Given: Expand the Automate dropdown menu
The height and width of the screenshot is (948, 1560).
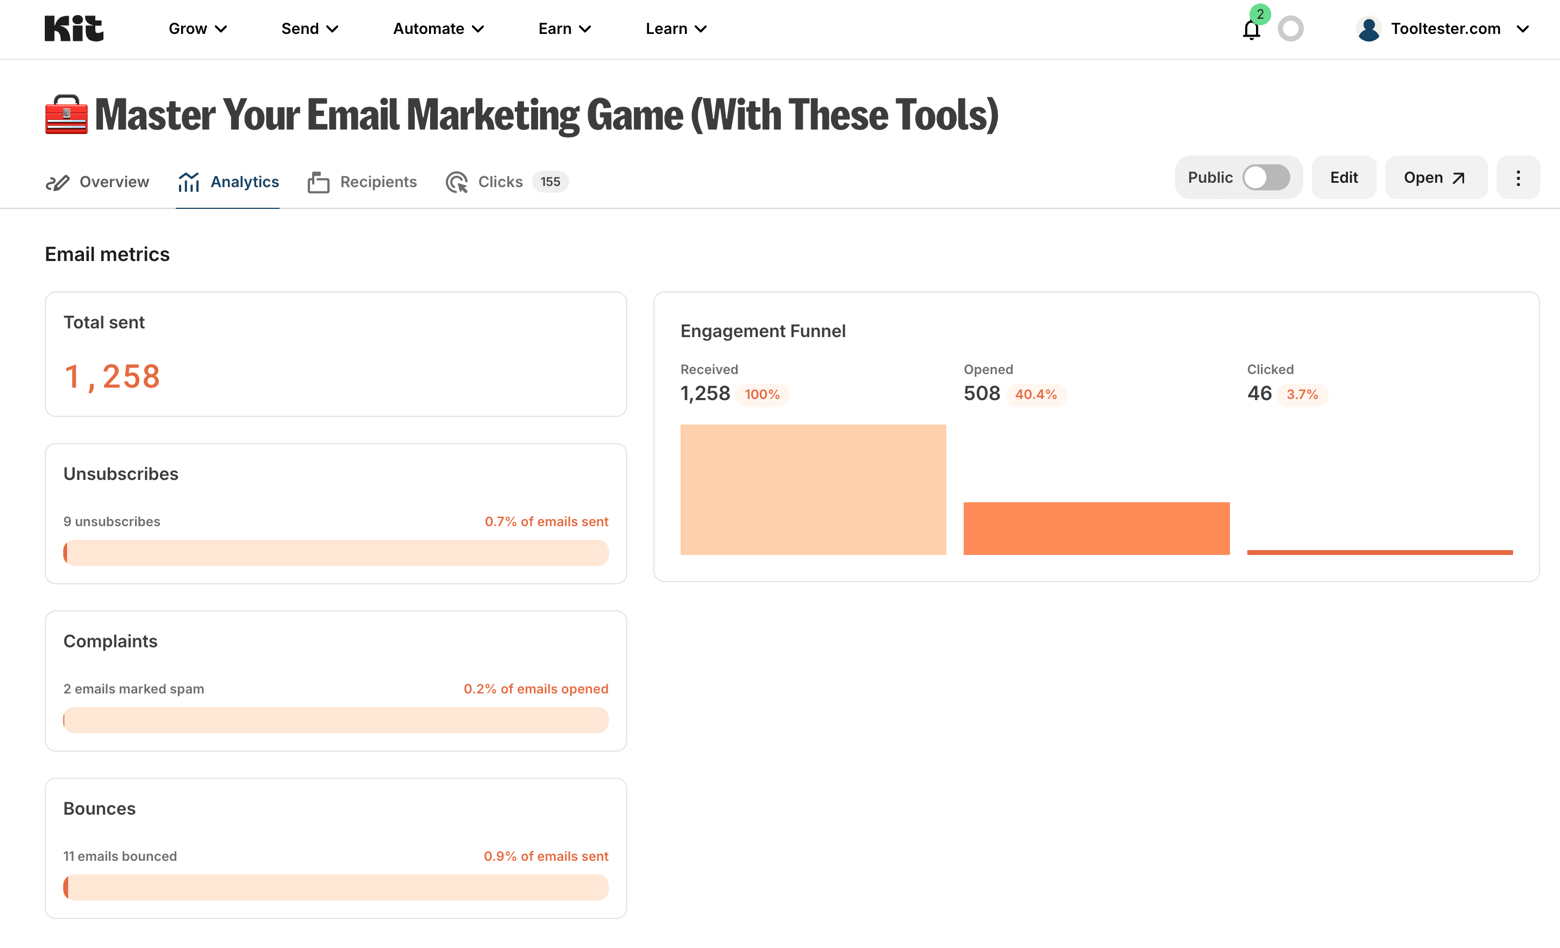Looking at the screenshot, I should [438, 29].
